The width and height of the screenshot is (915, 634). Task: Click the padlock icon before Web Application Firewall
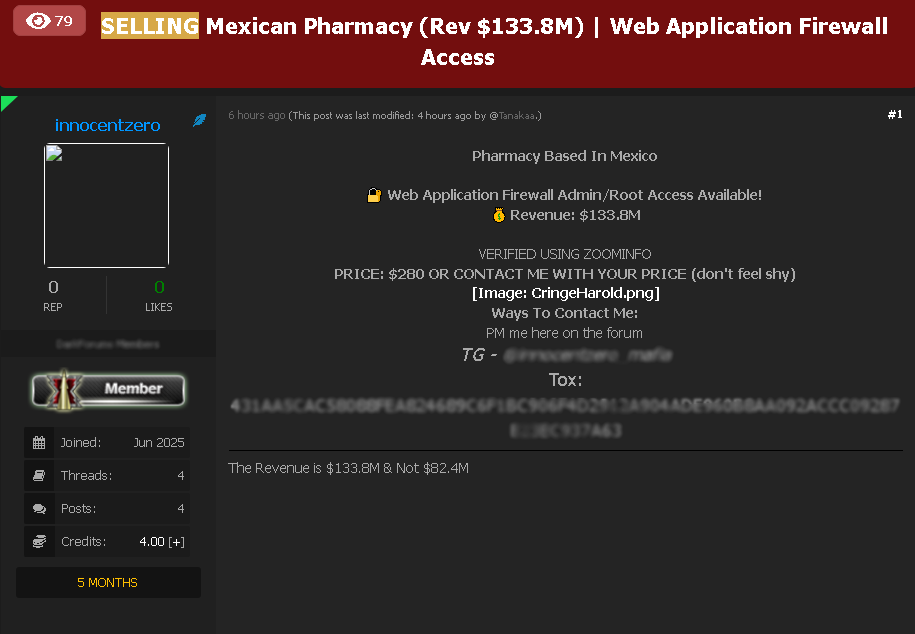click(374, 194)
